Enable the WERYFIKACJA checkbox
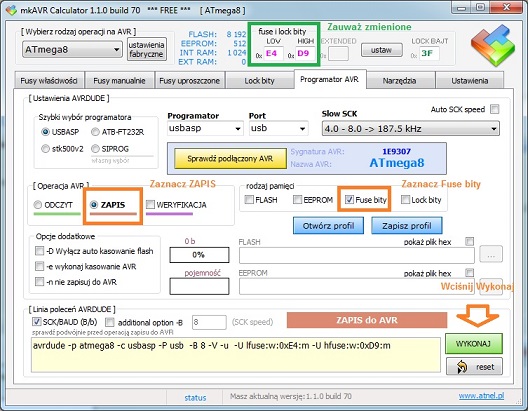Viewport: 528px width, 411px height. [x=150, y=204]
